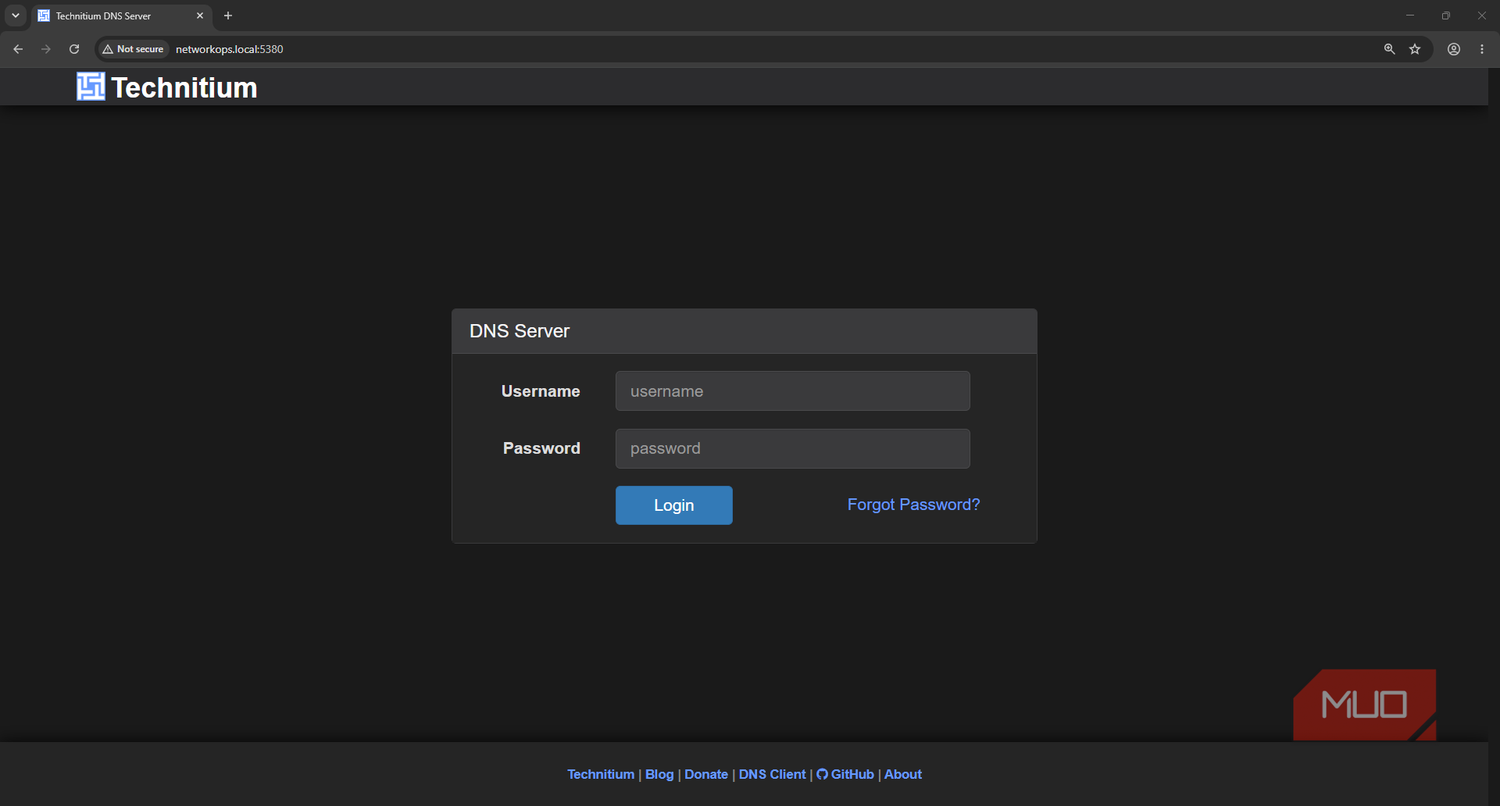Open the GitHub footer link
The image size is (1500, 806).
tap(845, 774)
